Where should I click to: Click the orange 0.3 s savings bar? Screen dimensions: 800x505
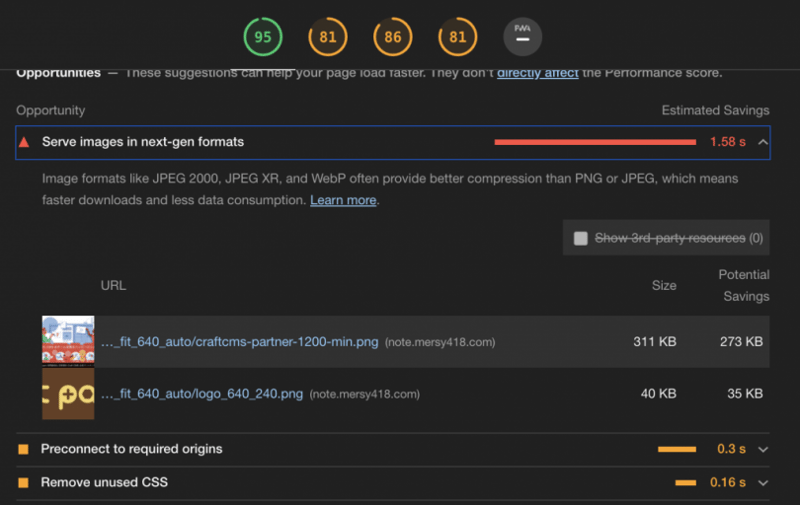pyautogui.click(x=677, y=449)
